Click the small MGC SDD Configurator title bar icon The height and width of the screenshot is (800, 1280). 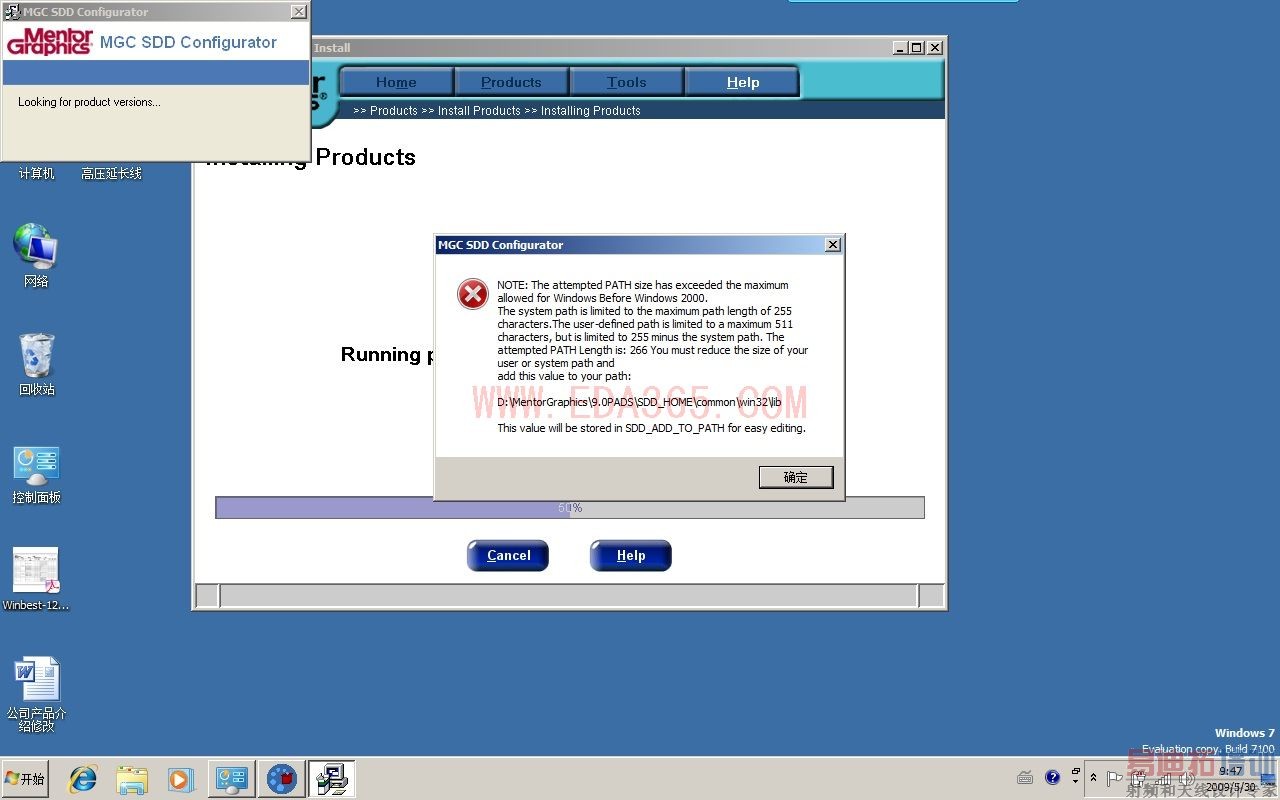[12, 12]
